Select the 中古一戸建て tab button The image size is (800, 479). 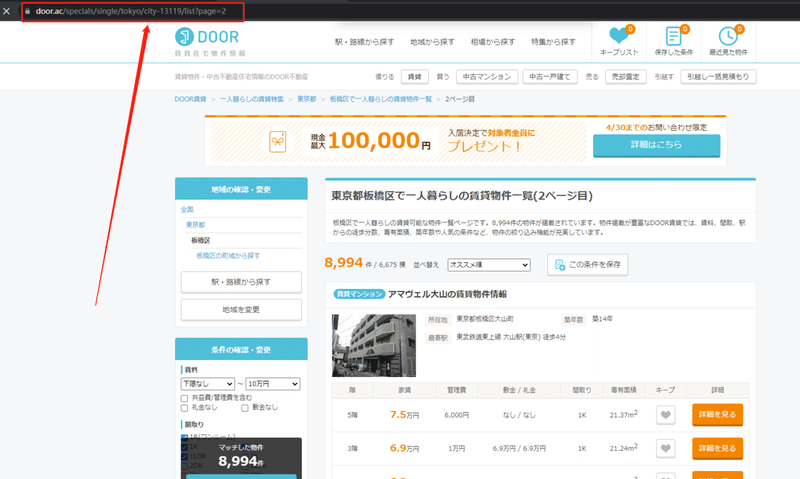click(x=549, y=77)
